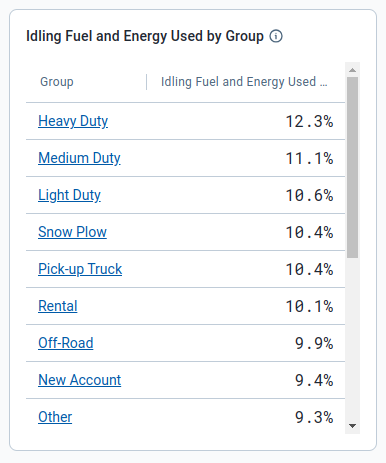The height and width of the screenshot is (463, 386).
Task: Open the Snow Plow group link
Action: 72,232
